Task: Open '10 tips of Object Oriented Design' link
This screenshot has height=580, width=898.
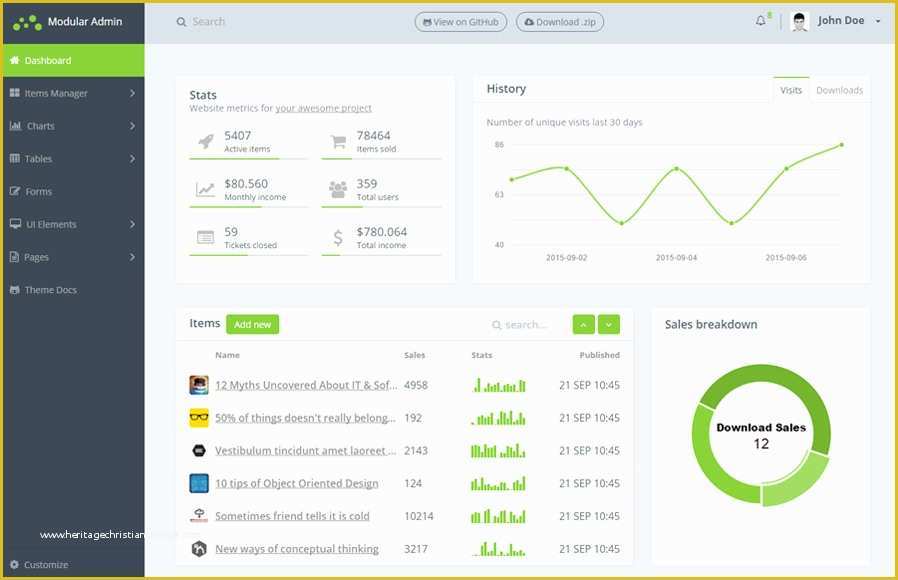Action: point(297,484)
